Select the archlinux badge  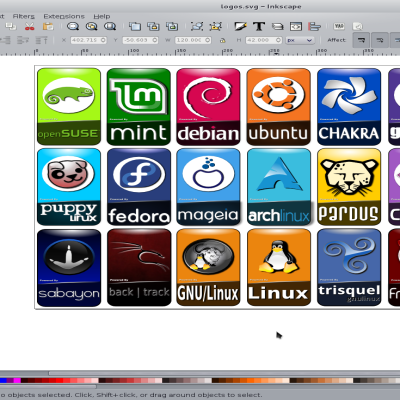click(x=279, y=187)
